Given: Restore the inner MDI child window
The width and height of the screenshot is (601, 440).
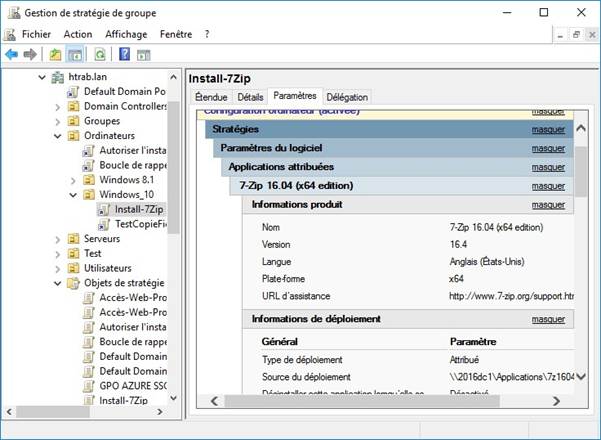Looking at the screenshot, I should coord(576,34).
